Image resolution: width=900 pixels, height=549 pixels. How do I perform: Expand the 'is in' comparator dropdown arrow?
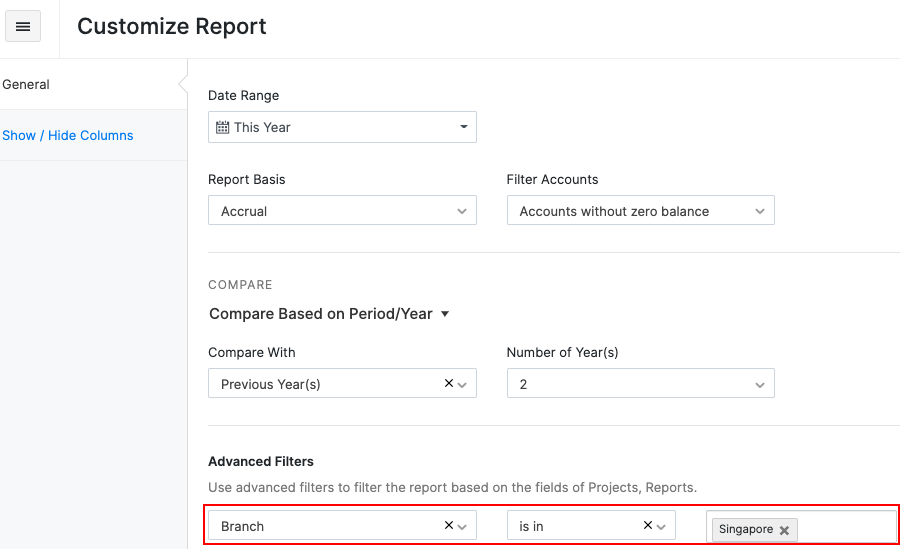tap(662, 526)
